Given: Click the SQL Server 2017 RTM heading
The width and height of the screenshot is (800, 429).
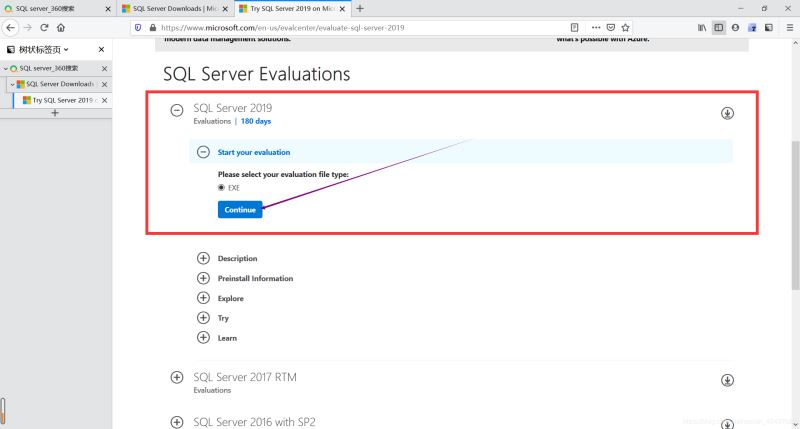Looking at the screenshot, I should (x=245, y=377).
